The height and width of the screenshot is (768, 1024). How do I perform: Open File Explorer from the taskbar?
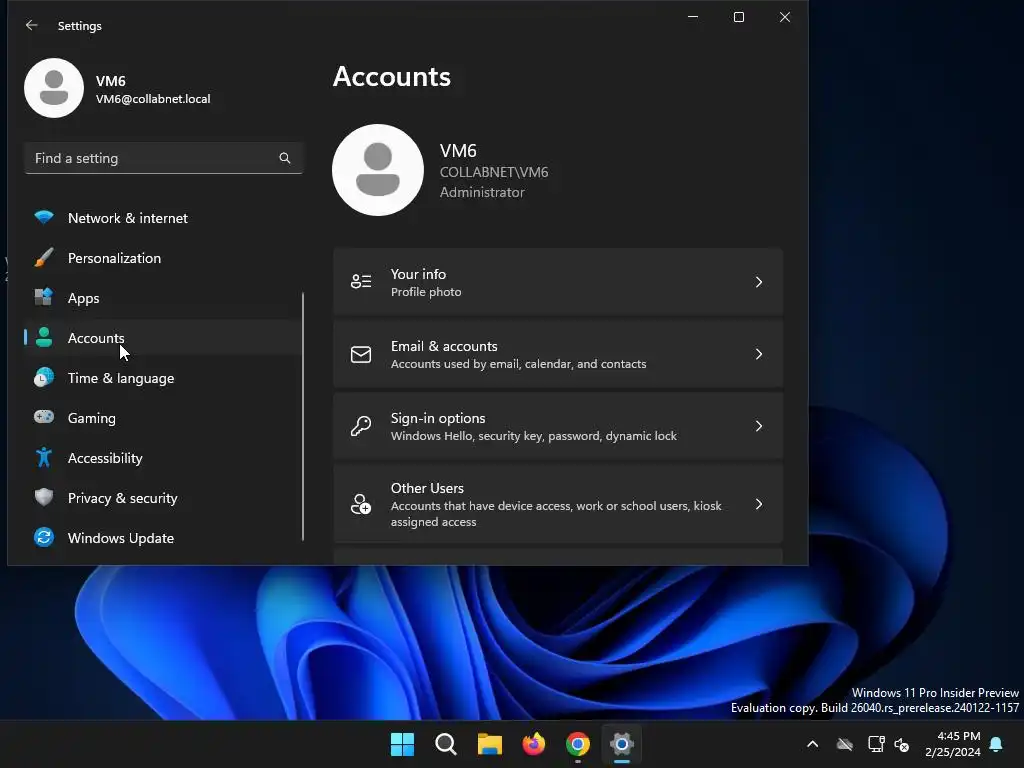coord(490,744)
